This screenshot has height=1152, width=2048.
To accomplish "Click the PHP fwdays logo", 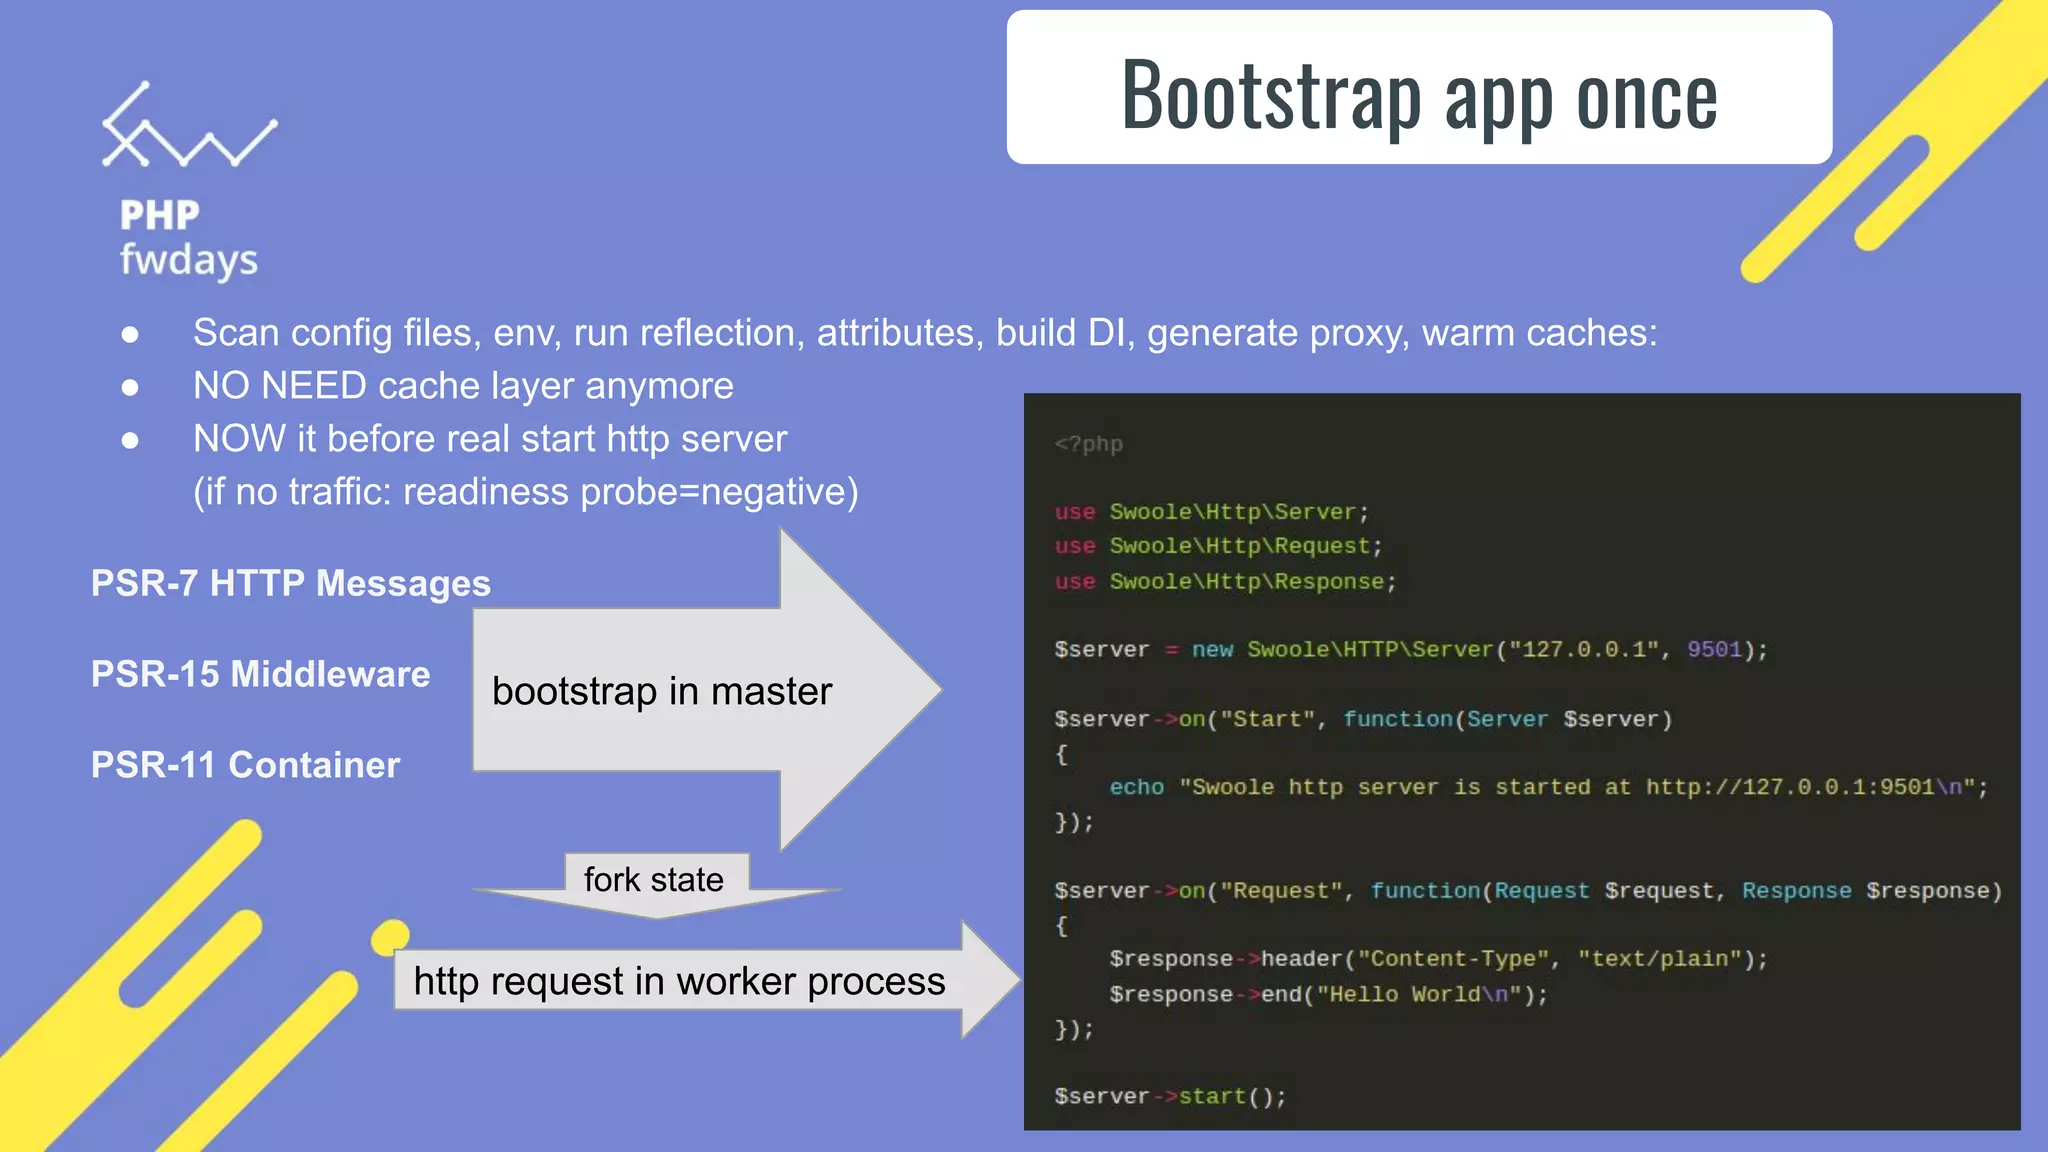I will (x=189, y=182).
